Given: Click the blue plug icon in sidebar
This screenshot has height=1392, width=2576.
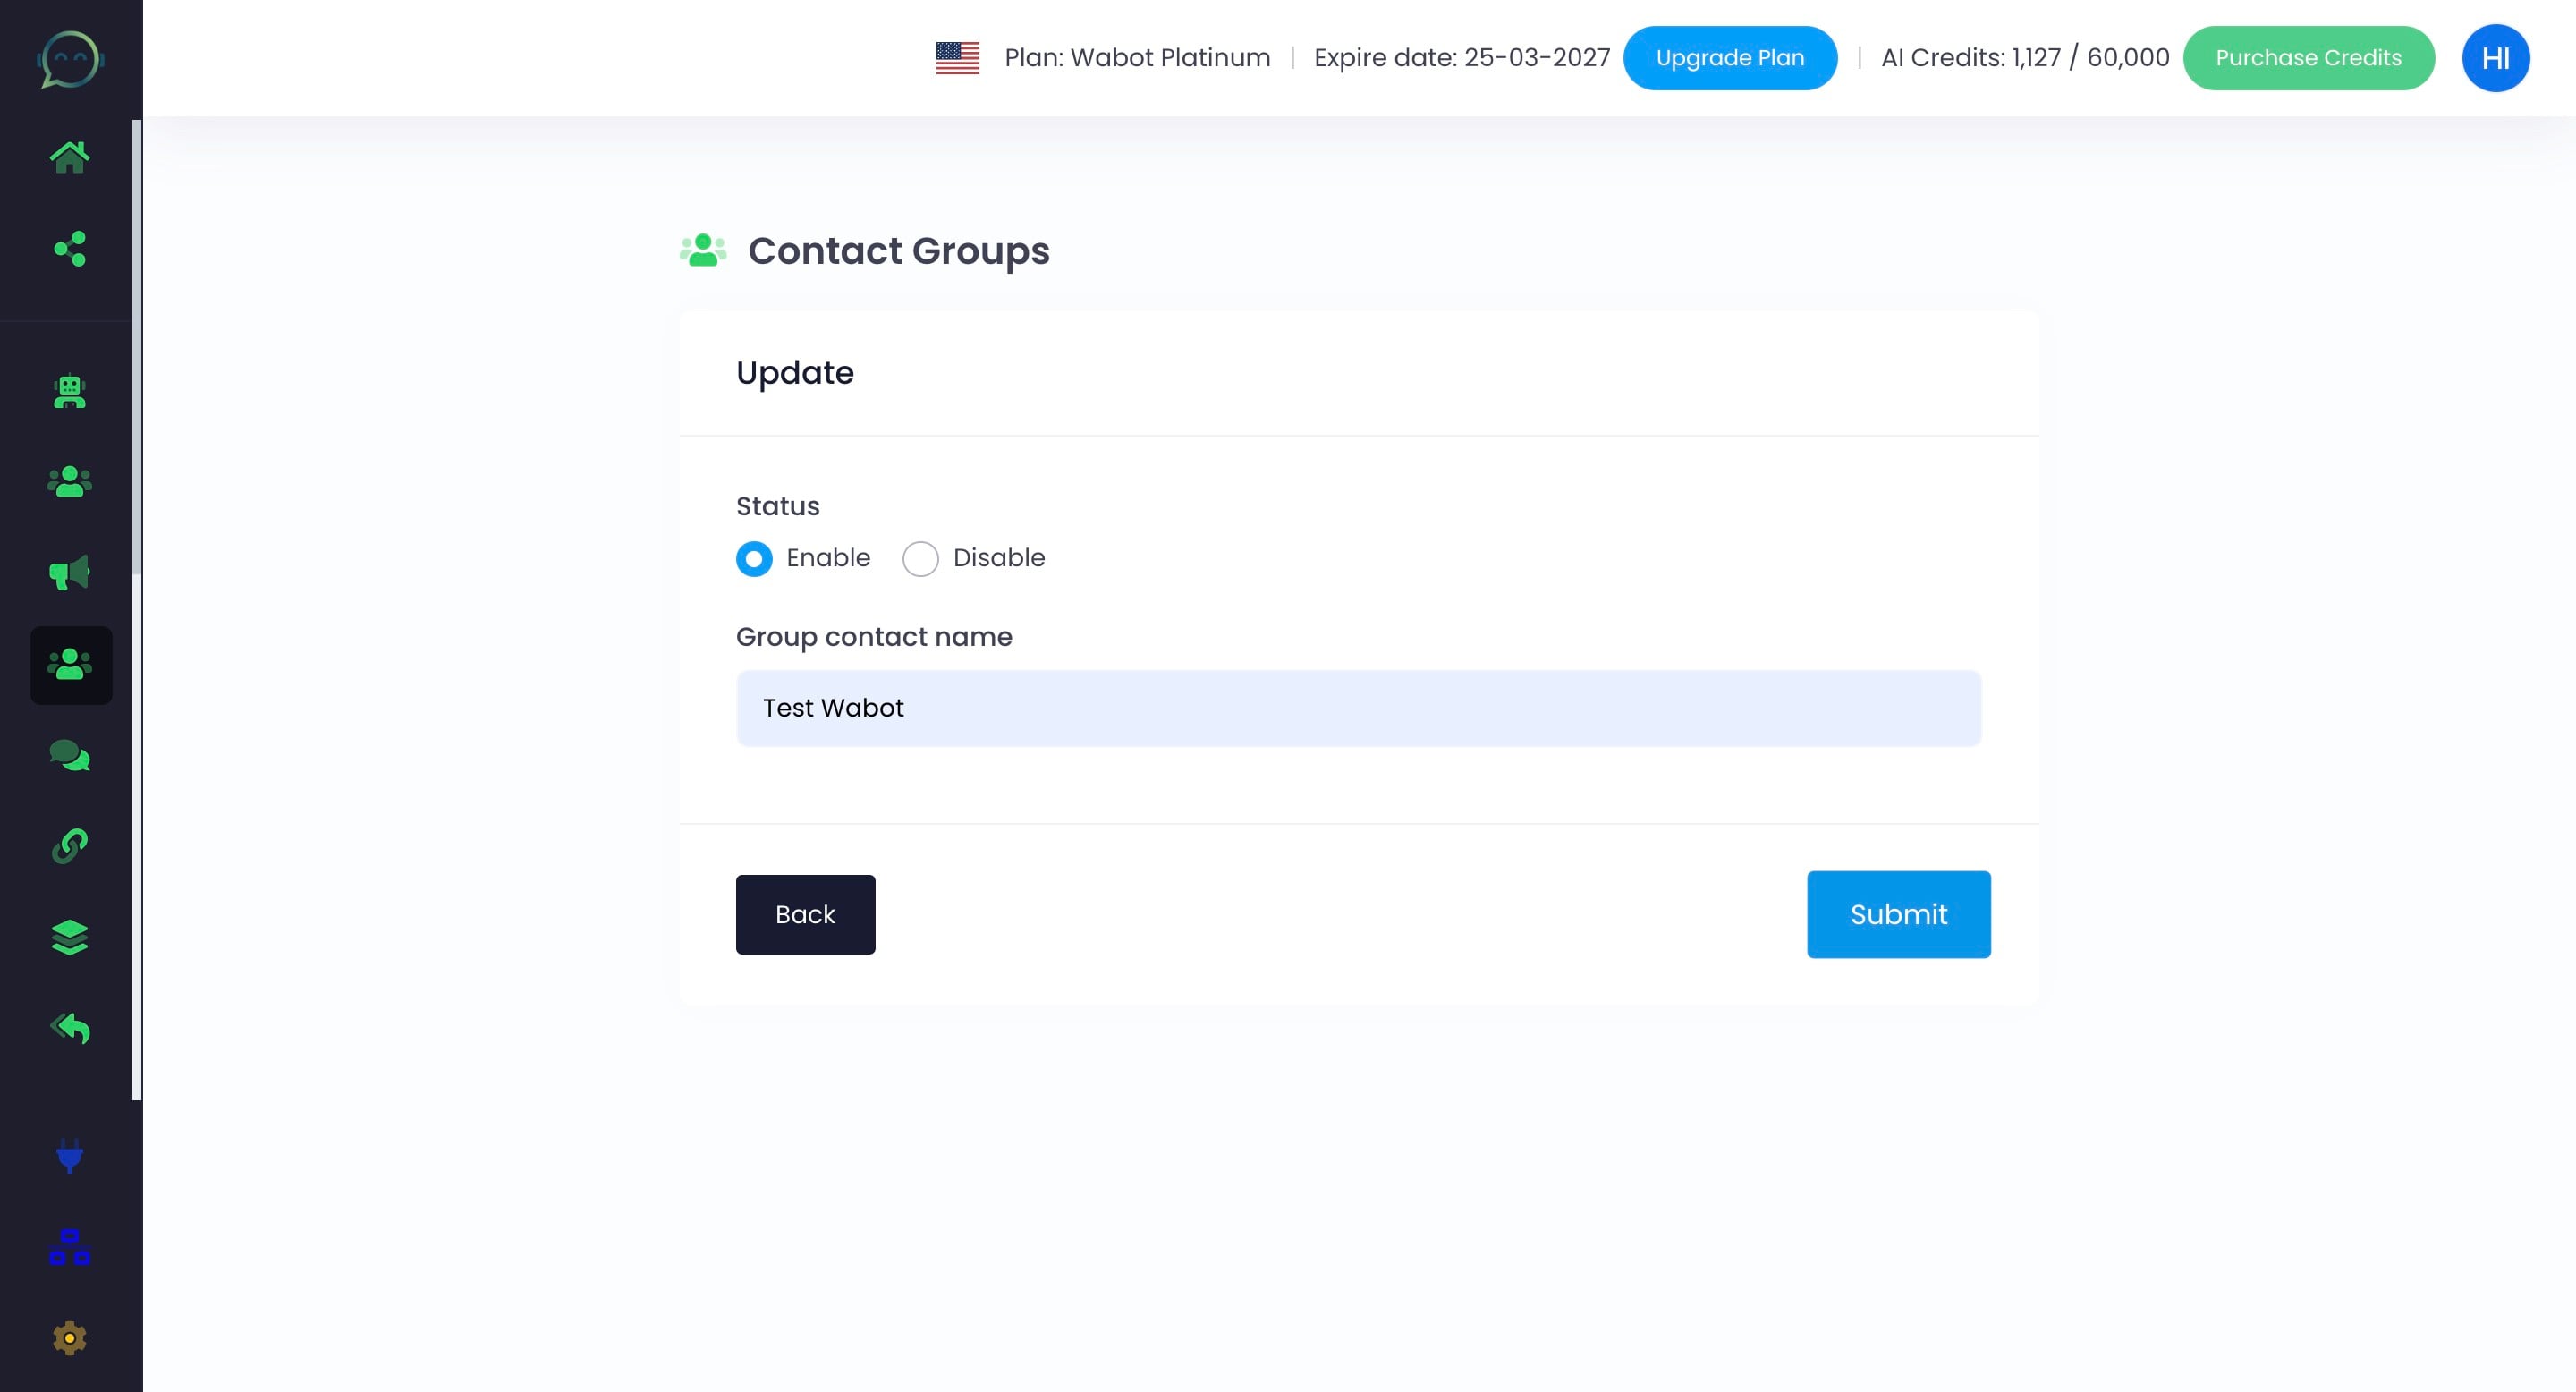Looking at the screenshot, I should 69,1156.
